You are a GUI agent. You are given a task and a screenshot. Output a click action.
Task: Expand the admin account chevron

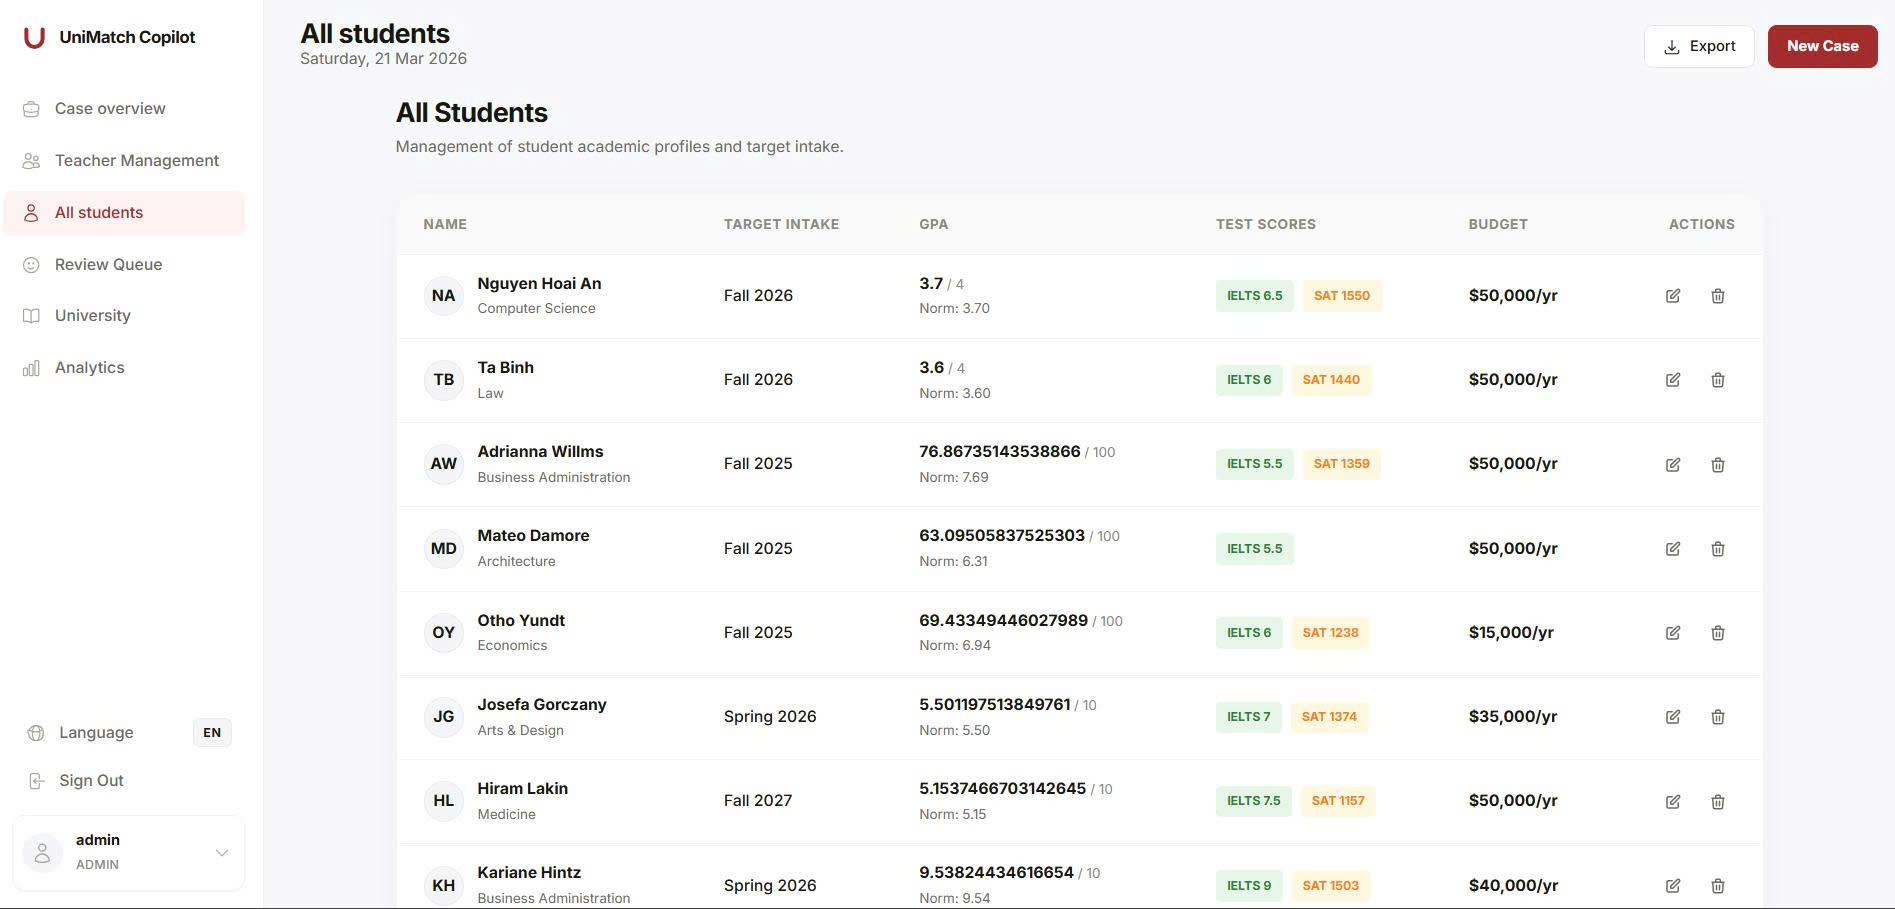(x=222, y=853)
